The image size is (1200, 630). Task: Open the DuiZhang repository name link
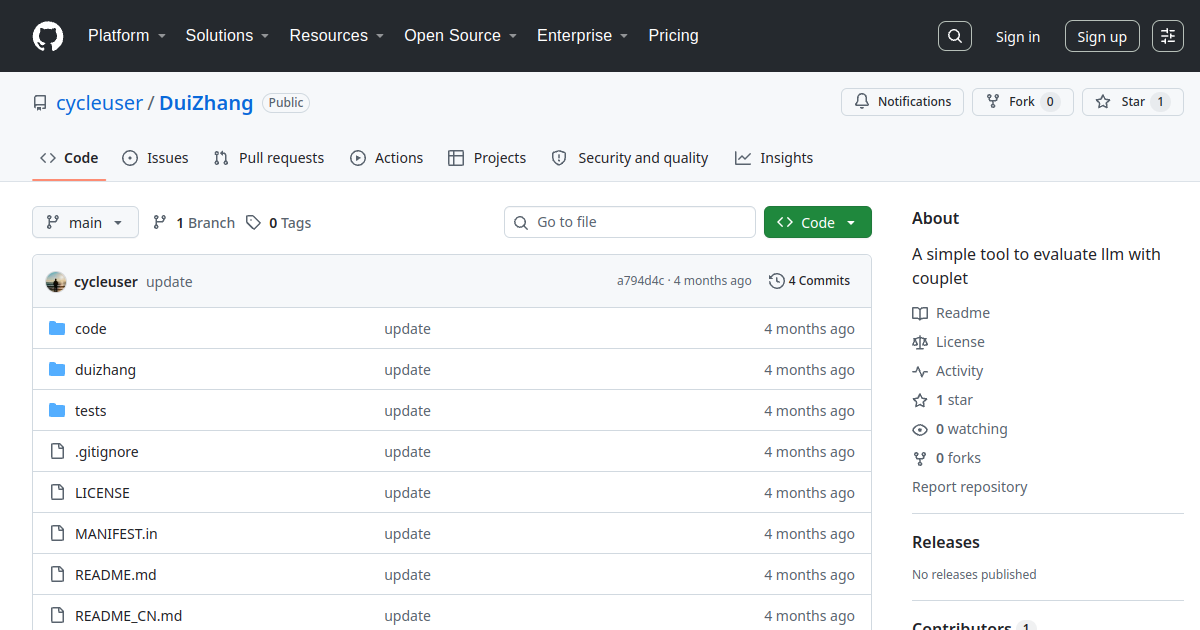click(206, 103)
